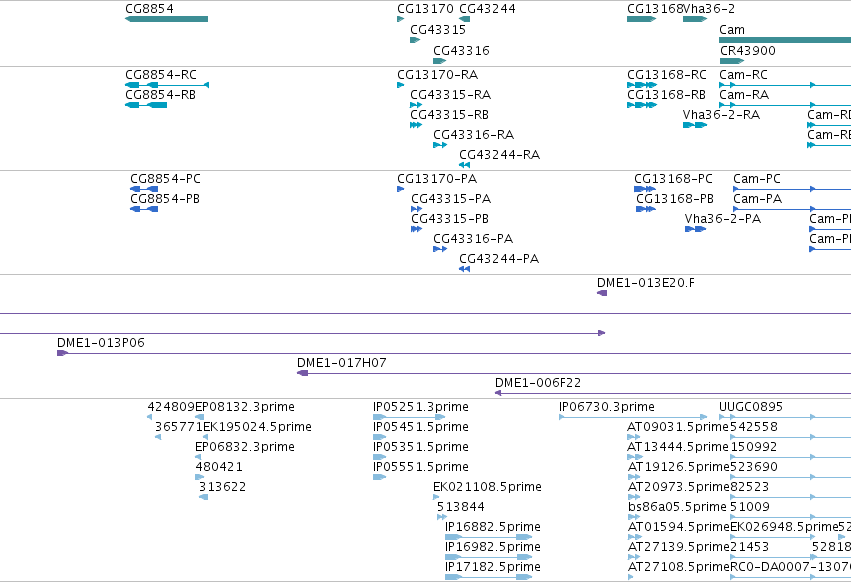The height and width of the screenshot is (582, 851).
Task: Click the CG13168-RB transcript
Action: click(642, 105)
